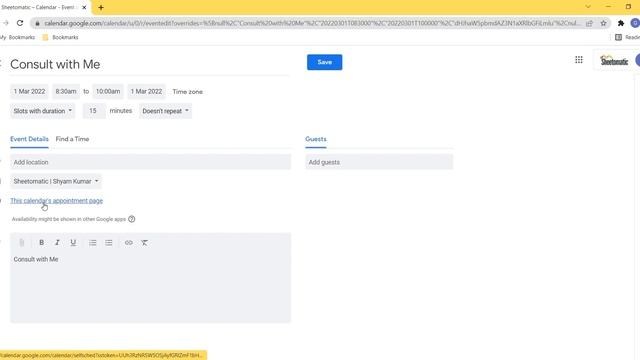
Task: Pick the start date 1 Mar 2022
Action: point(29,91)
